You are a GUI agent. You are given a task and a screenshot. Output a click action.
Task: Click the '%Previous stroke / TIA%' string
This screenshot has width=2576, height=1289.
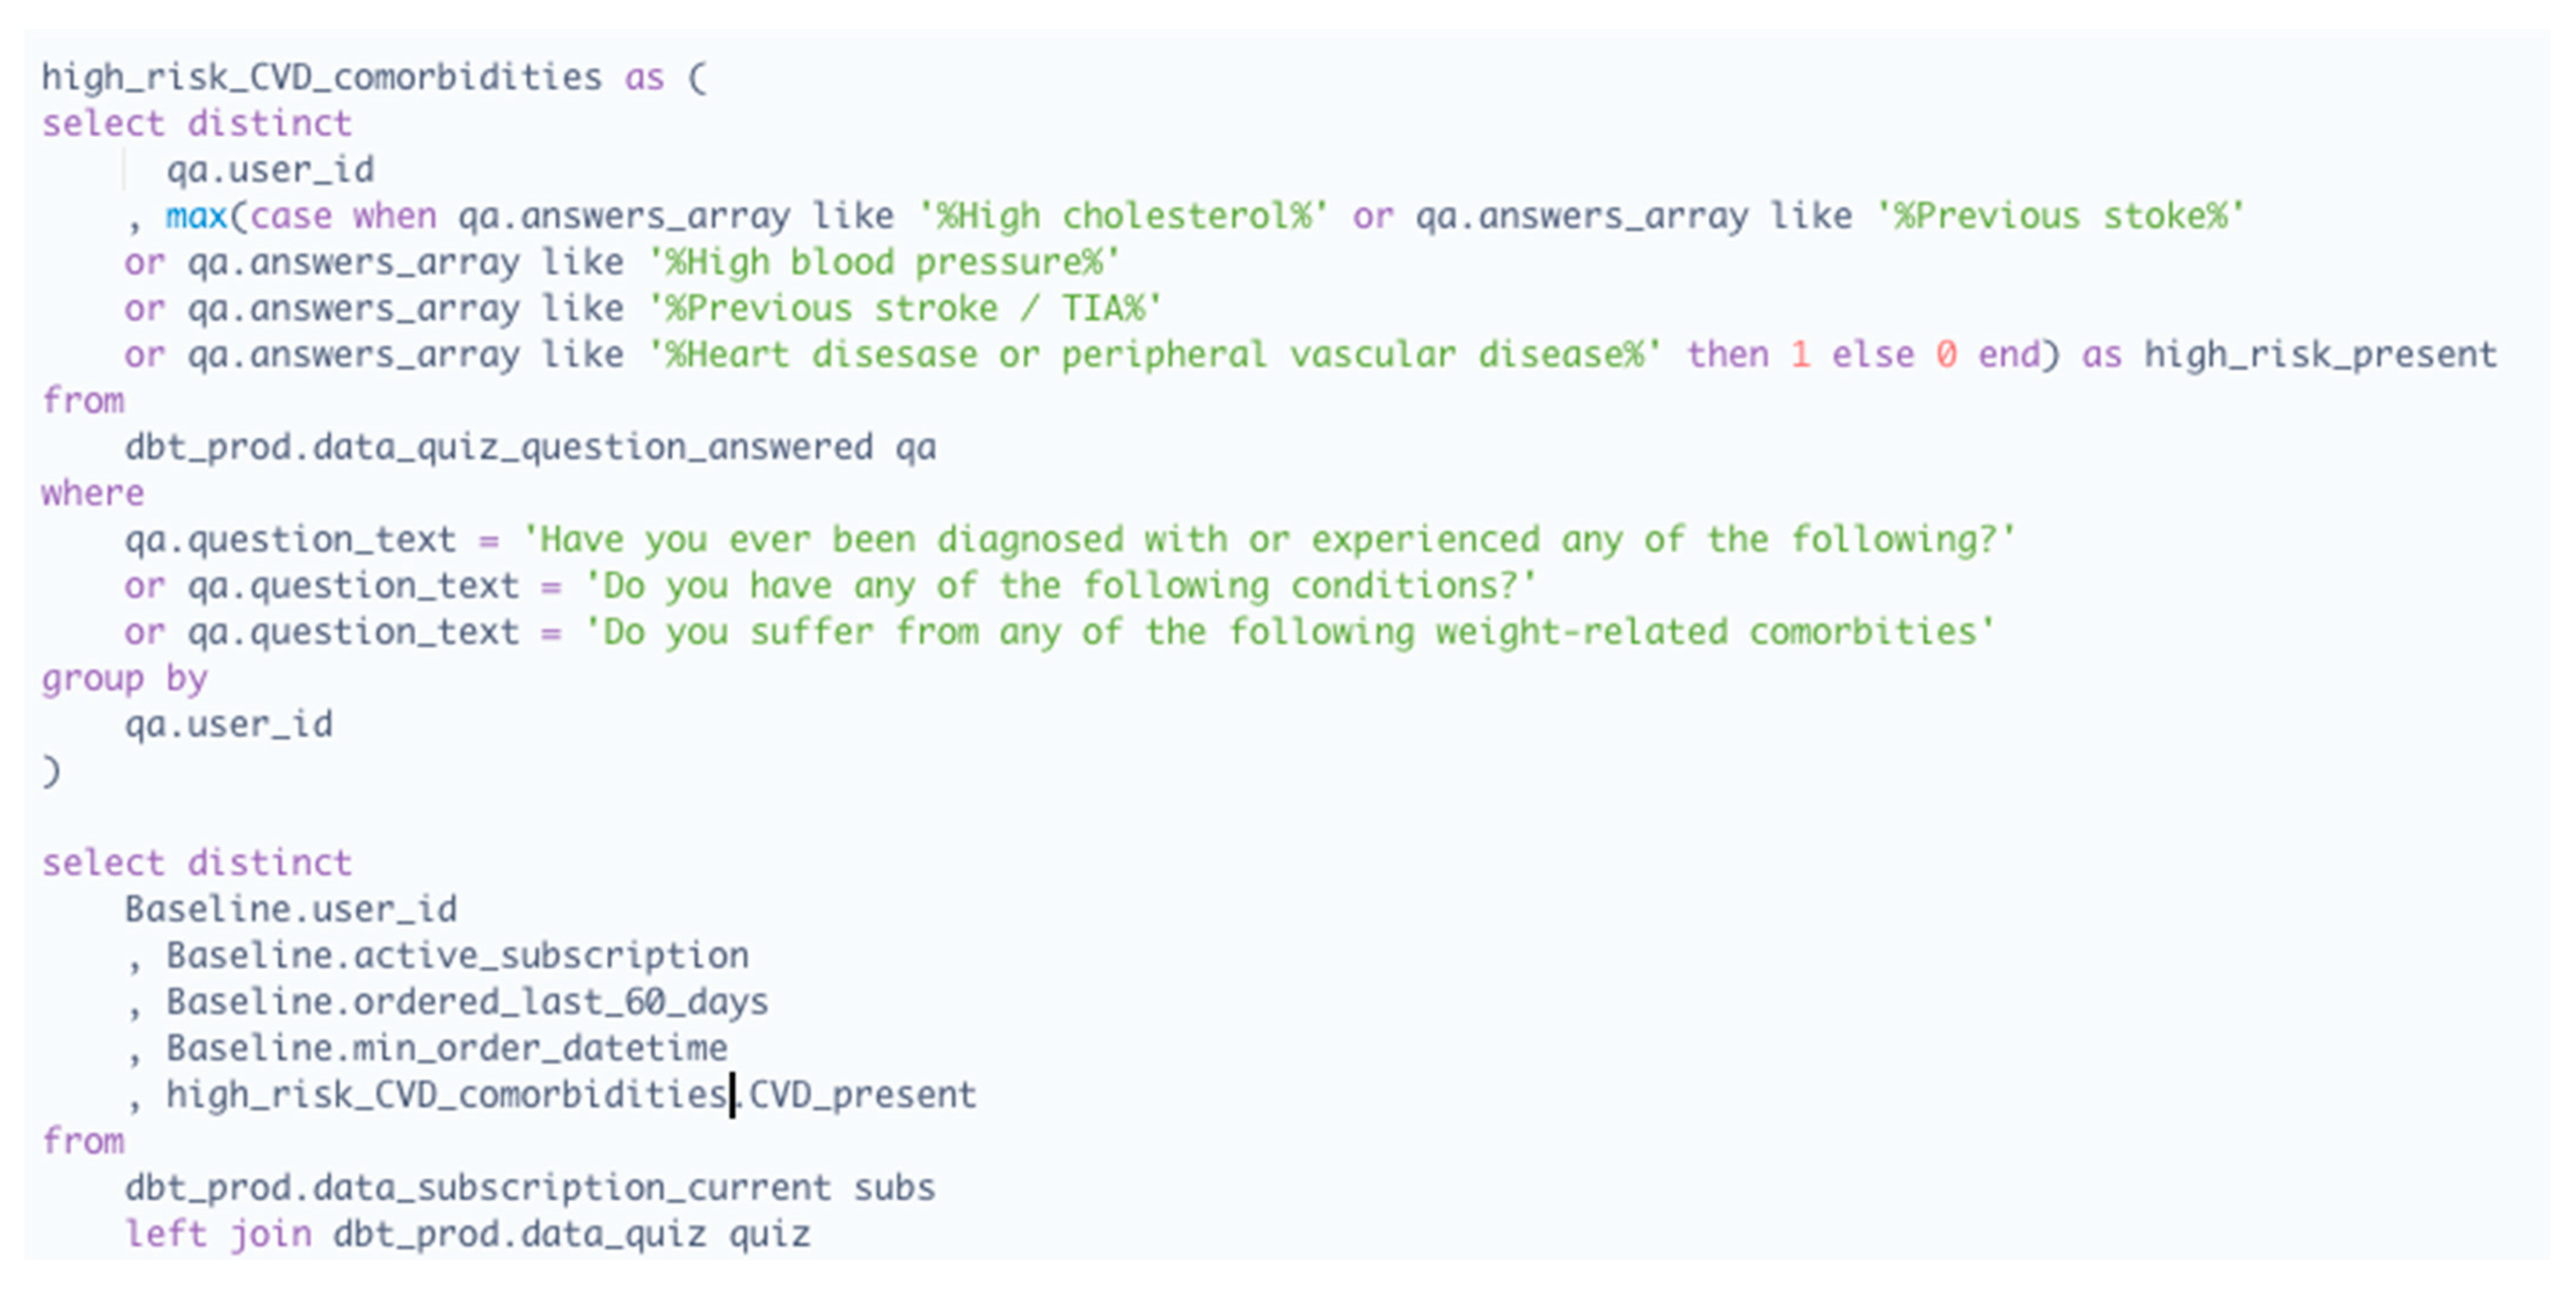coord(904,308)
